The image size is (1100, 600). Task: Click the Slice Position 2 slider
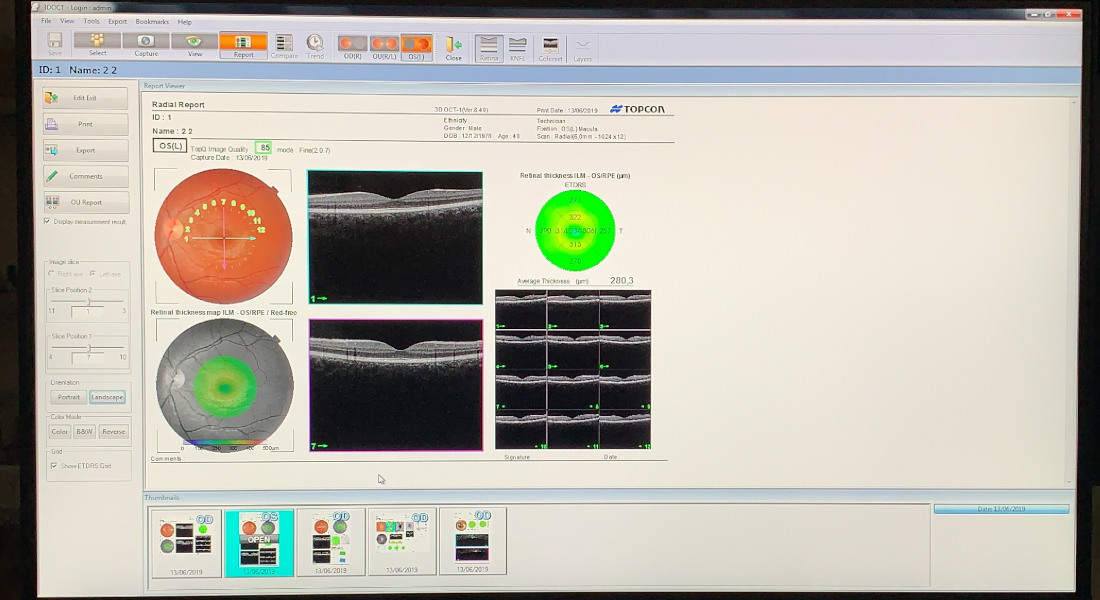point(88,302)
